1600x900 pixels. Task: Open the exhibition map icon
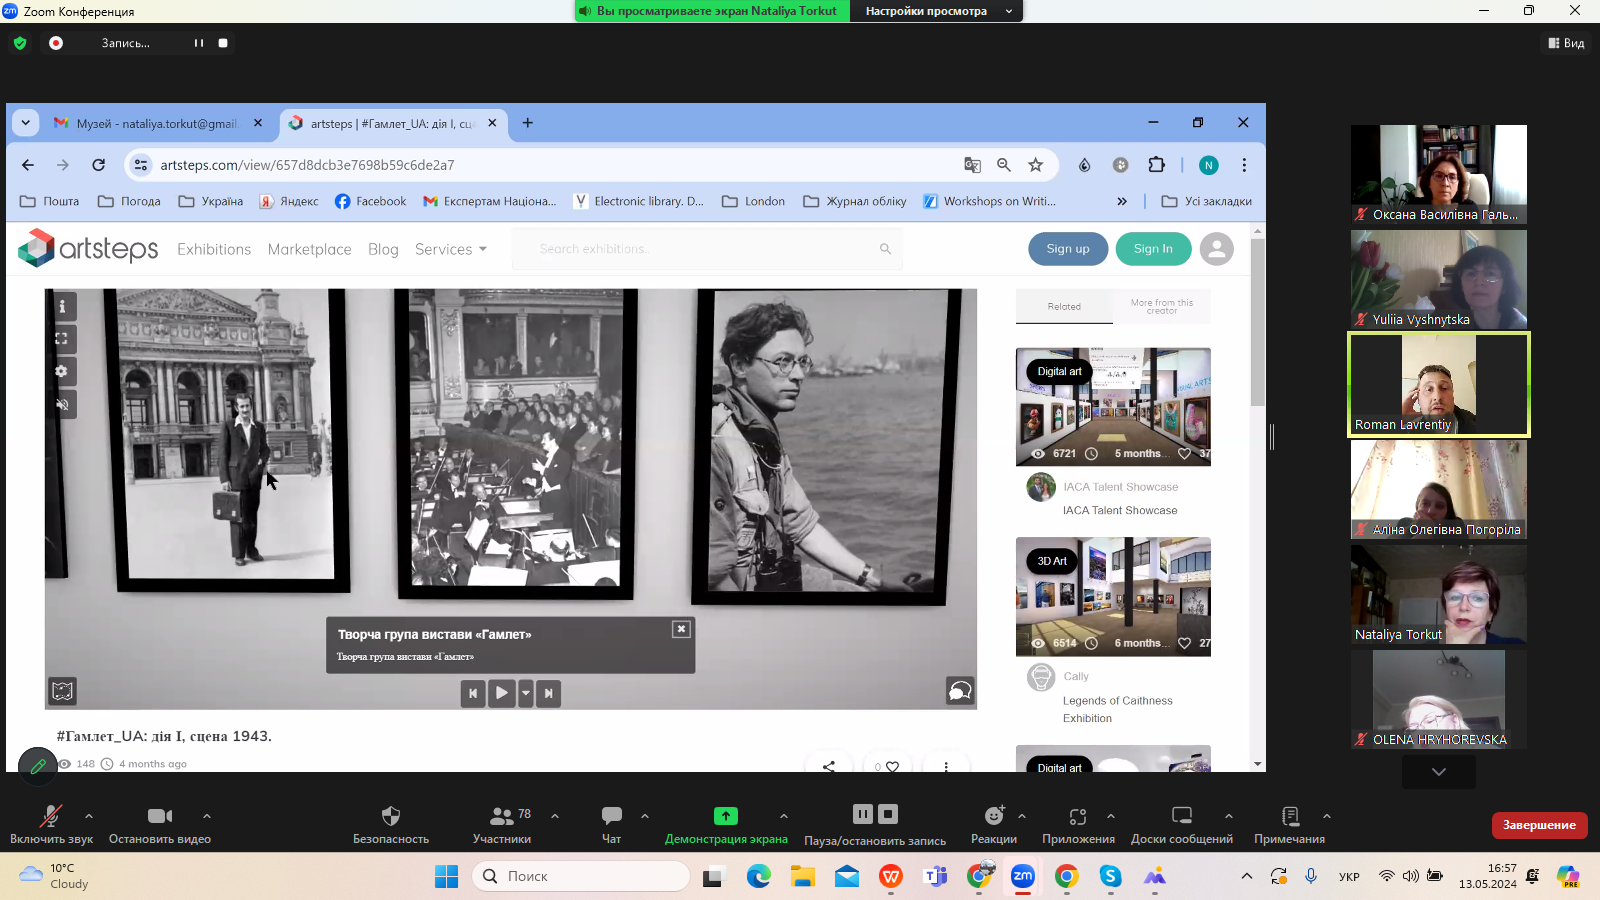click(62, 691)
